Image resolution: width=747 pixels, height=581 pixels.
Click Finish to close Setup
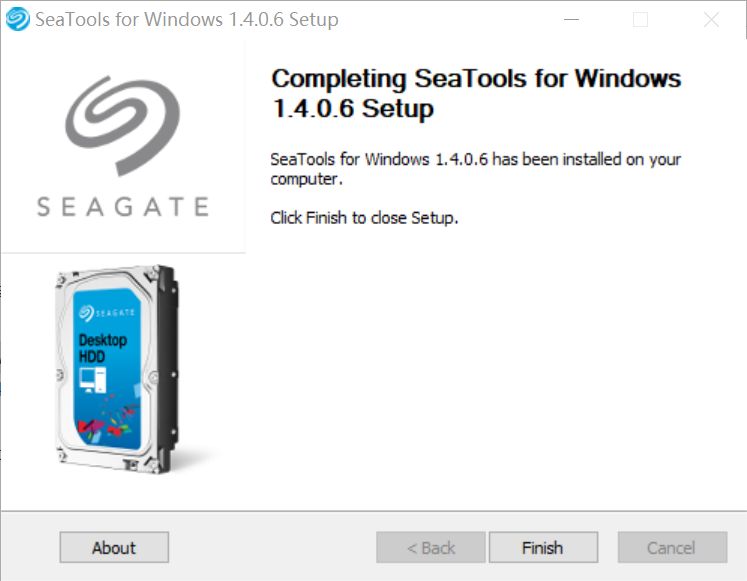tap(543, 547)
